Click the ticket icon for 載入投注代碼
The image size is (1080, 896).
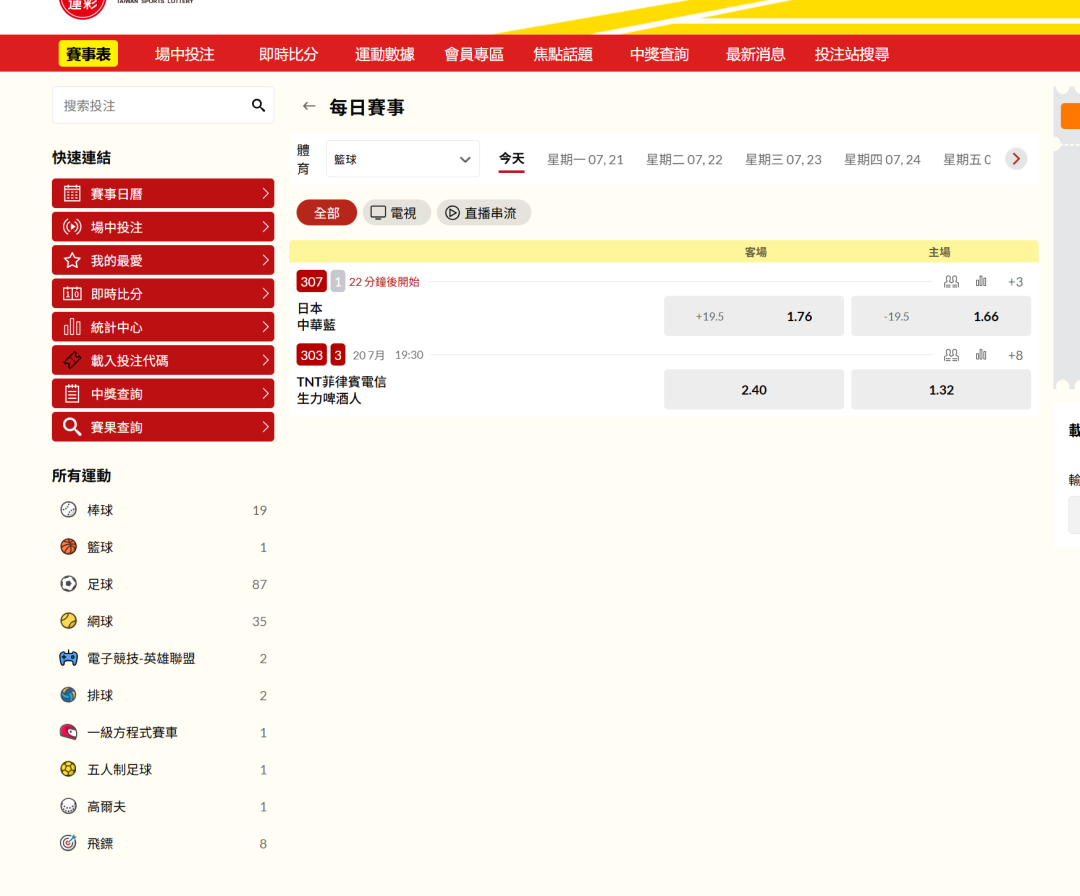coord(72,360)
